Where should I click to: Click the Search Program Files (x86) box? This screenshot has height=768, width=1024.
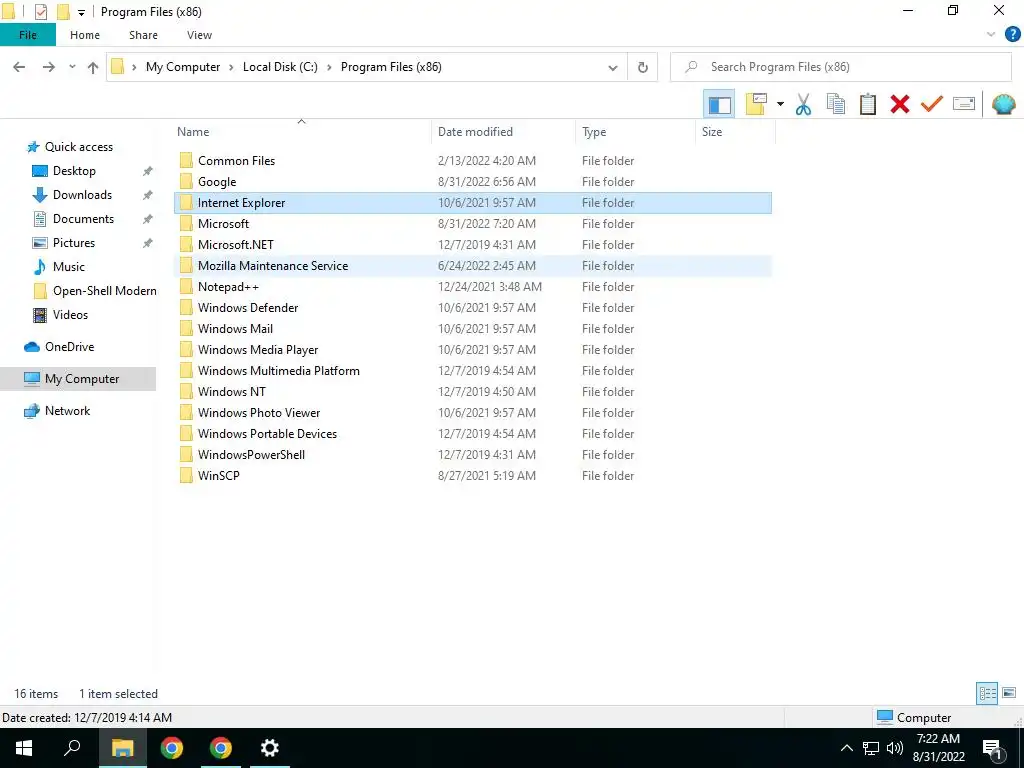pyautogui.click(x=840, y=67)
